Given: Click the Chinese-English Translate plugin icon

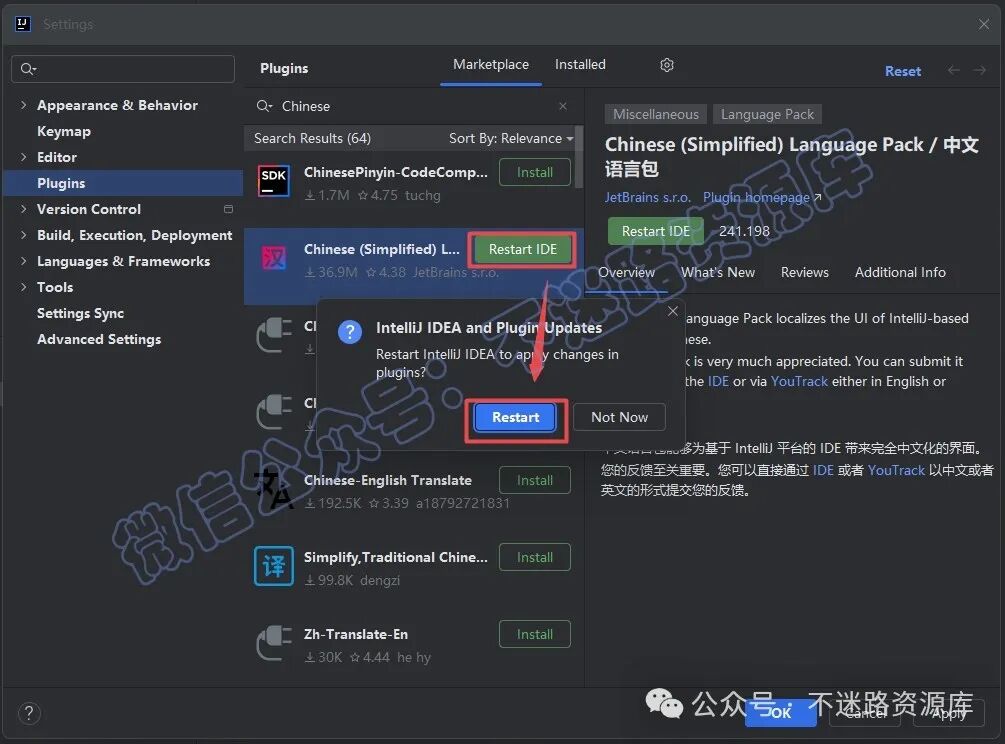Looking at the screenshot, I should [274, 489].
